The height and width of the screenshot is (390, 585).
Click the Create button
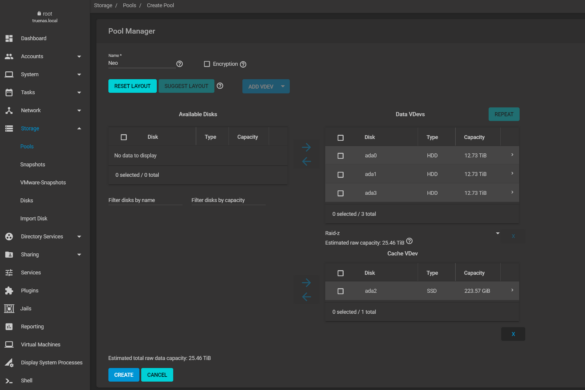click(123, 375)
